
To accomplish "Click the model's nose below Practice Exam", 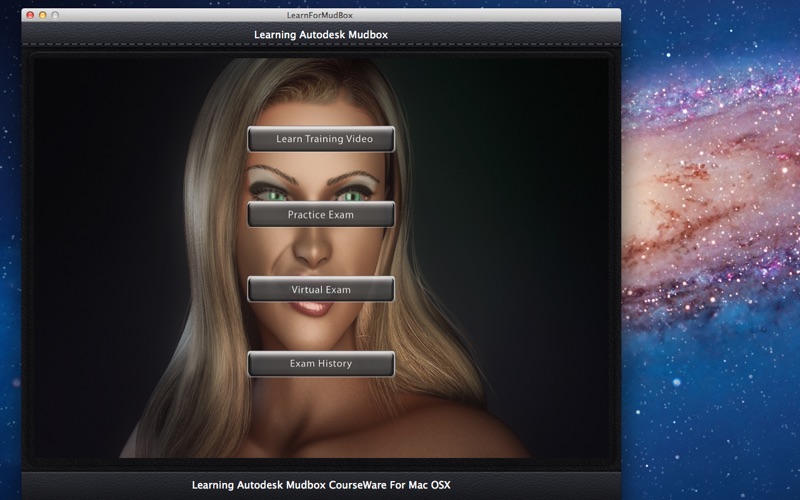I will [x=312, y=247].
